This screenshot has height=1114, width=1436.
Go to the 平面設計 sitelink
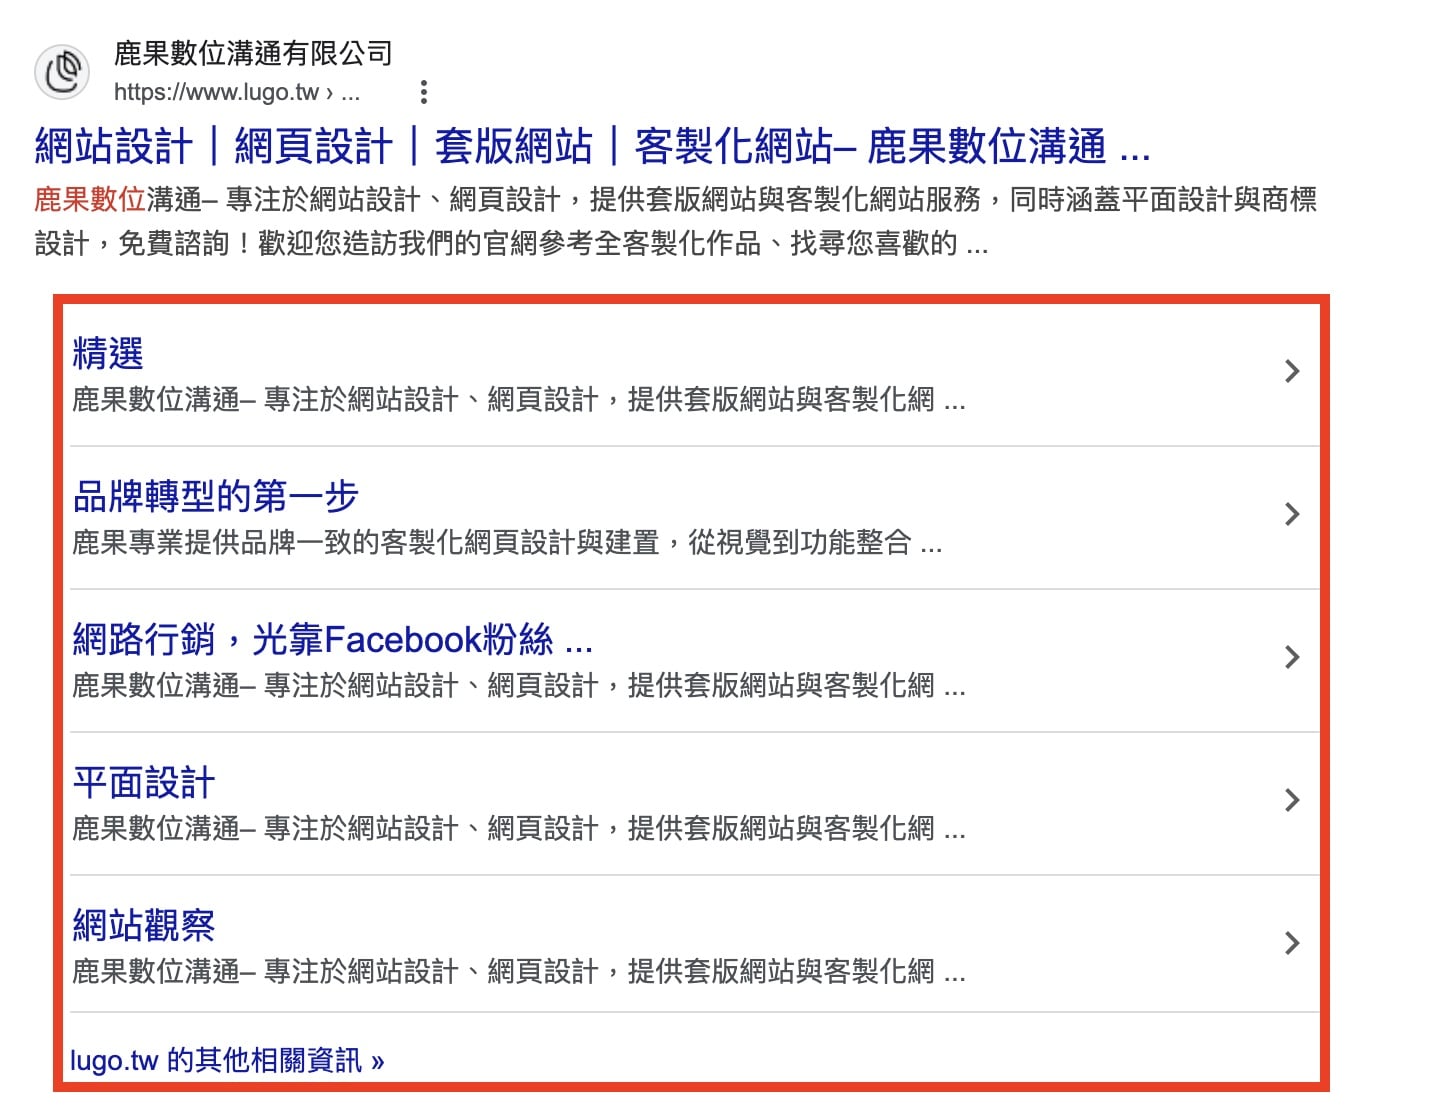[144, 783]
